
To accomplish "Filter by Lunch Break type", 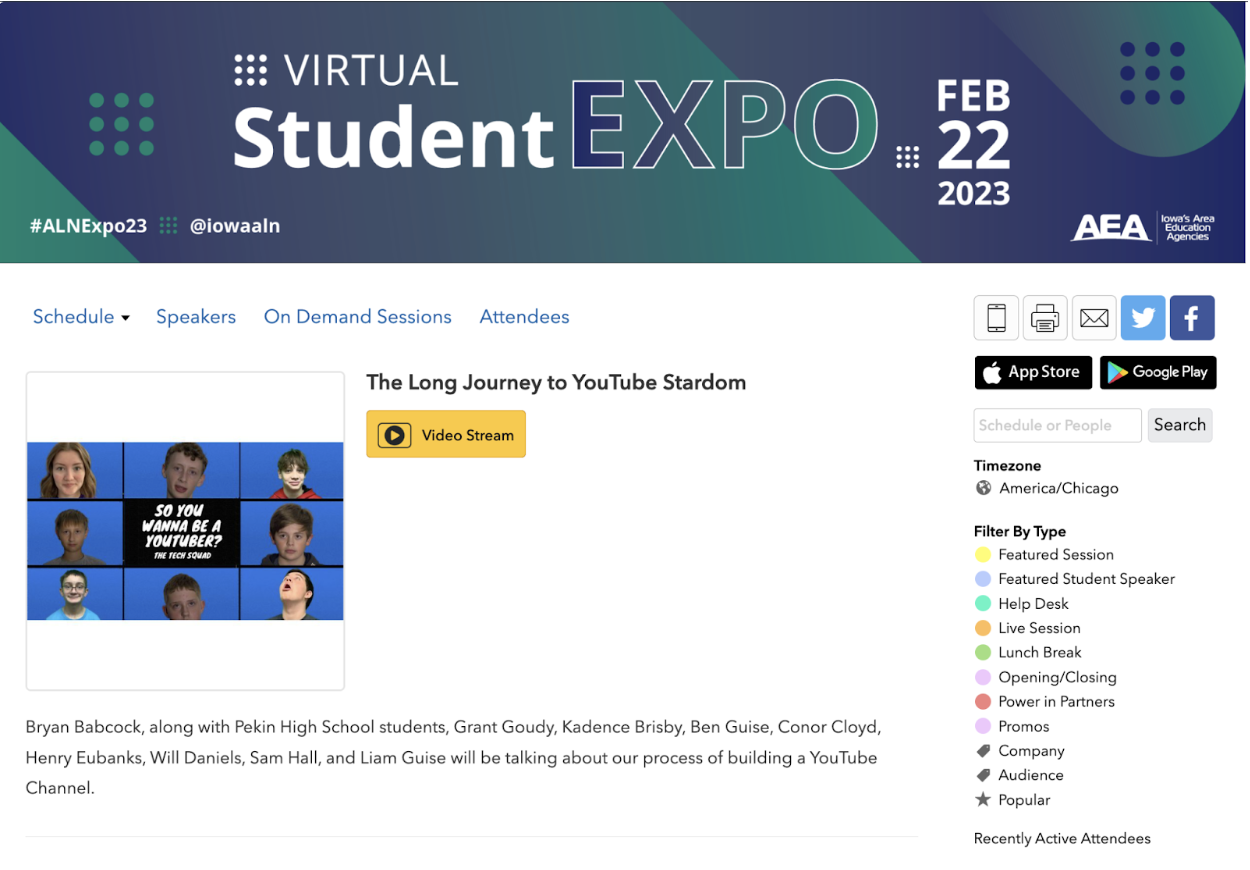I will tap(1040, 652).
